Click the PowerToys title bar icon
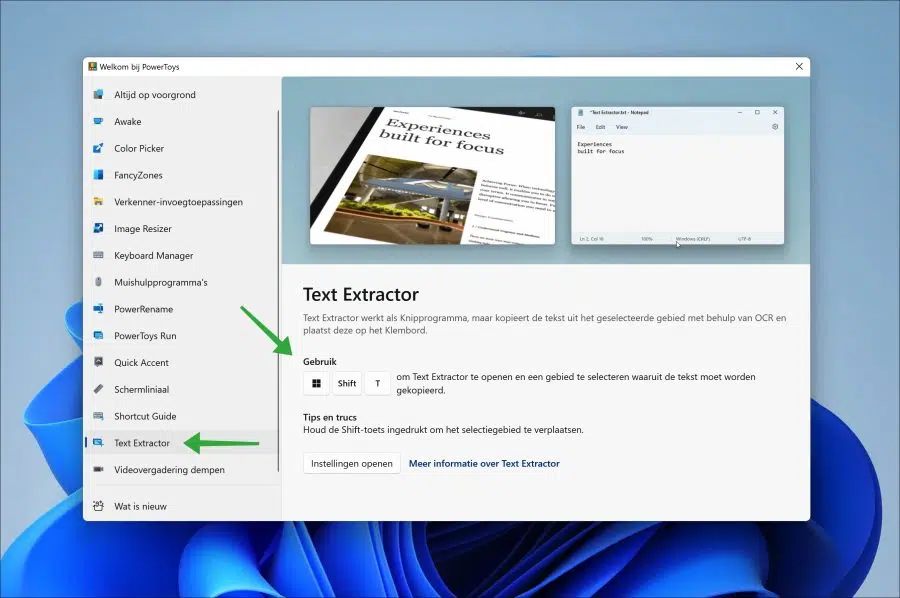Viewport: 900px width, 598px height. [x=92, y=67]
